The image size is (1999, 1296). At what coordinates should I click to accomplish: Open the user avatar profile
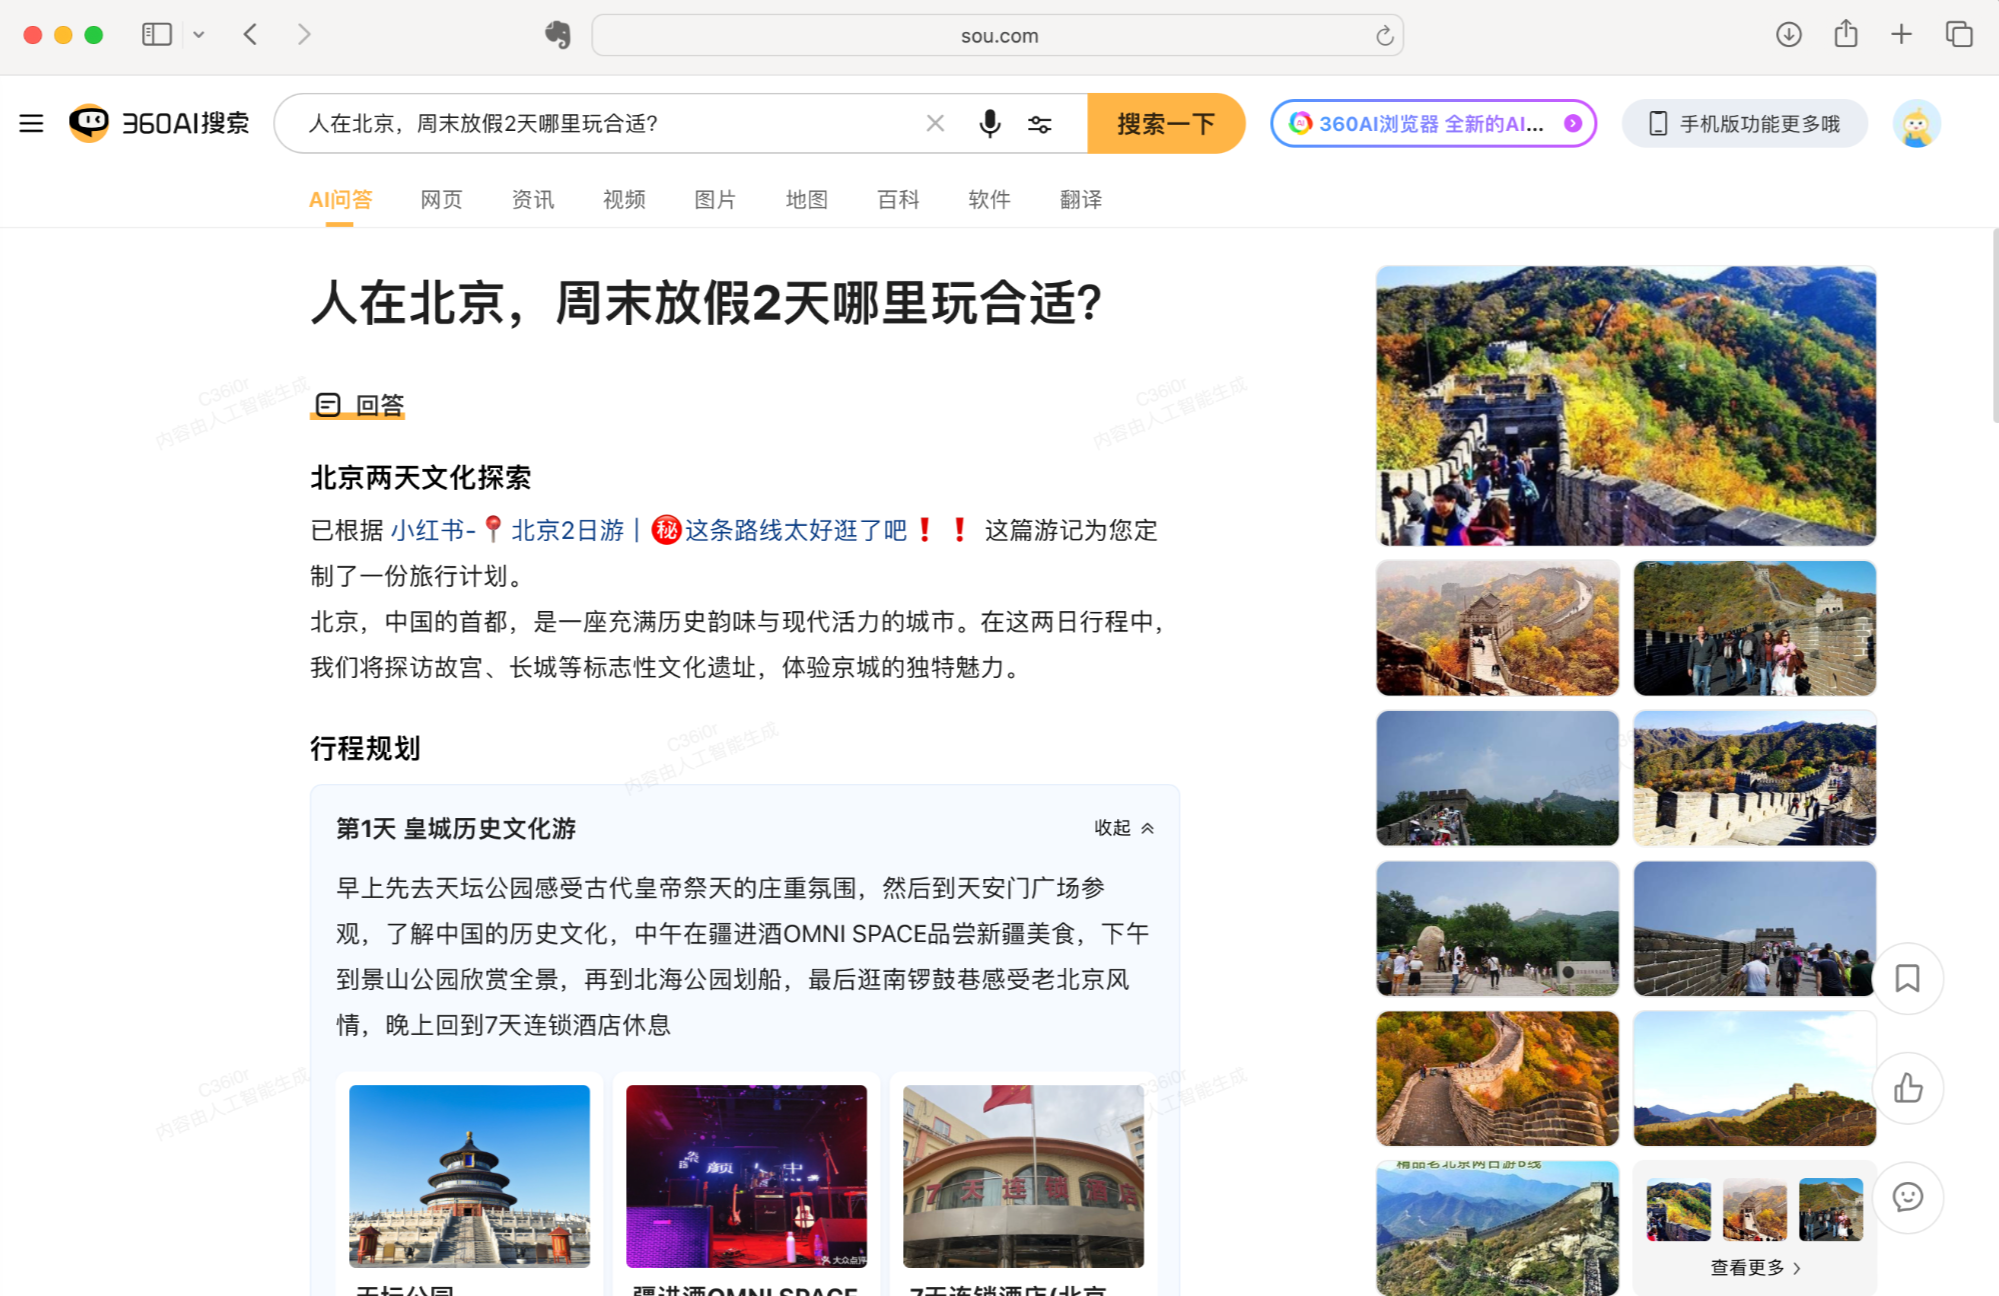tap(1916, 123)
